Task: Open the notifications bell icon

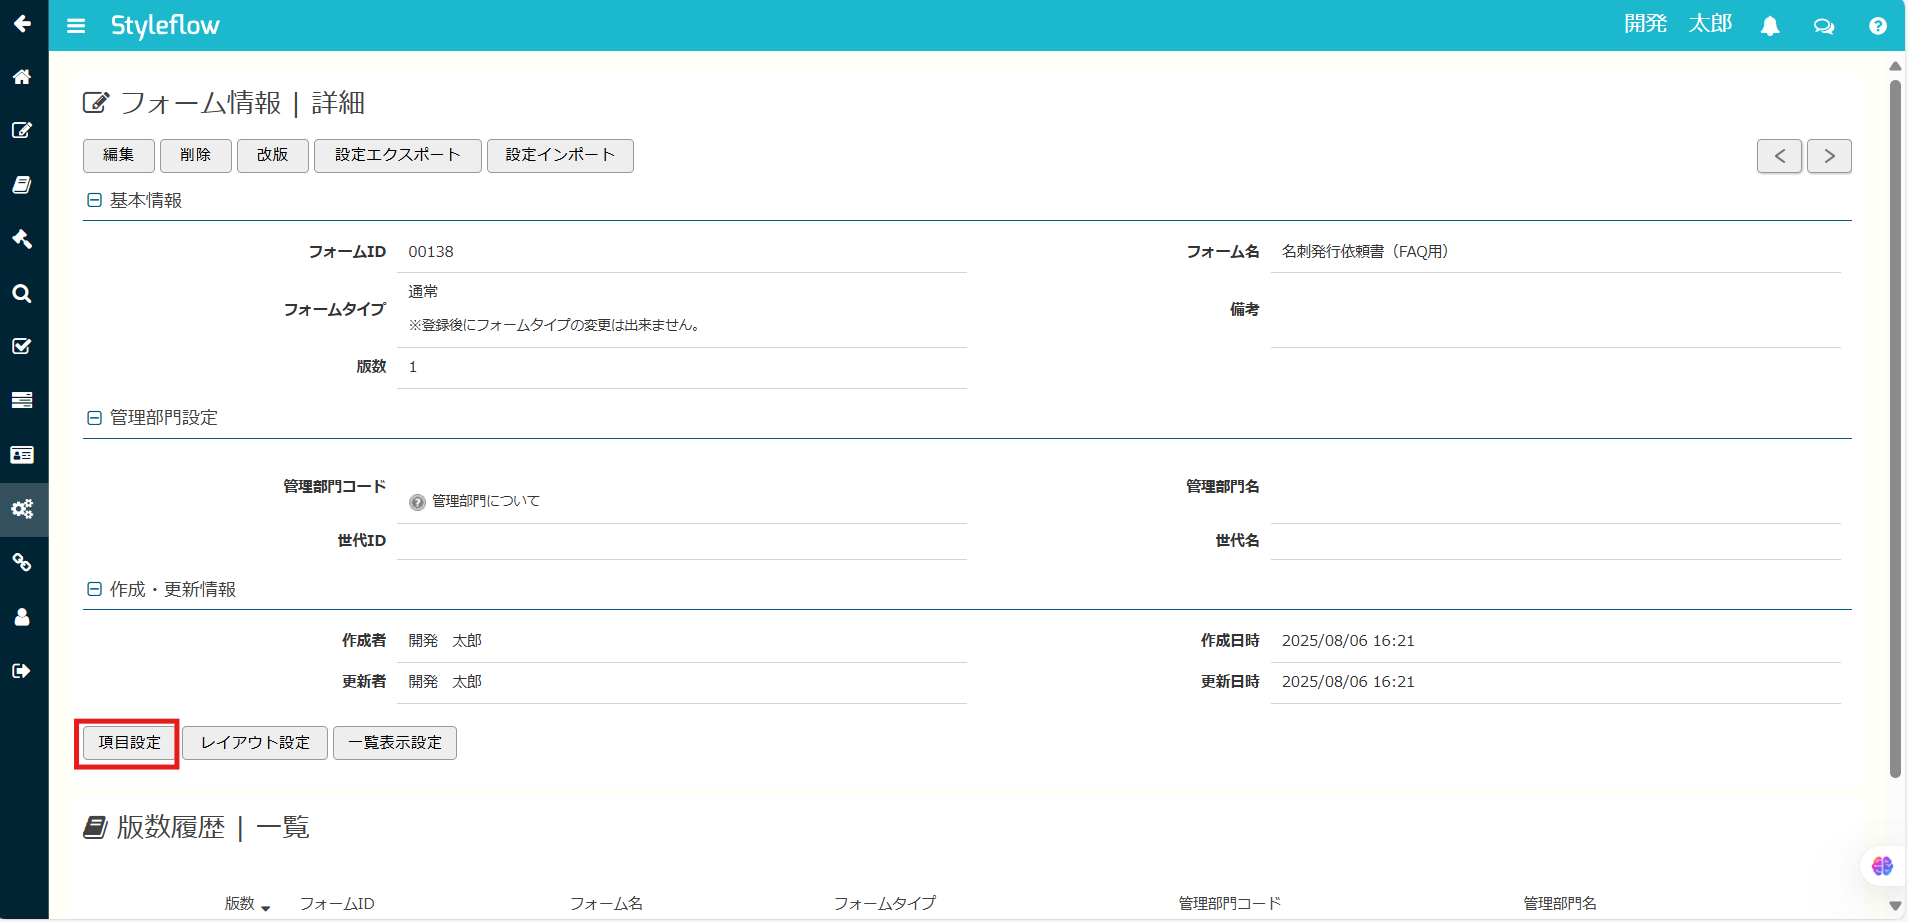Action: point(1770,26)
